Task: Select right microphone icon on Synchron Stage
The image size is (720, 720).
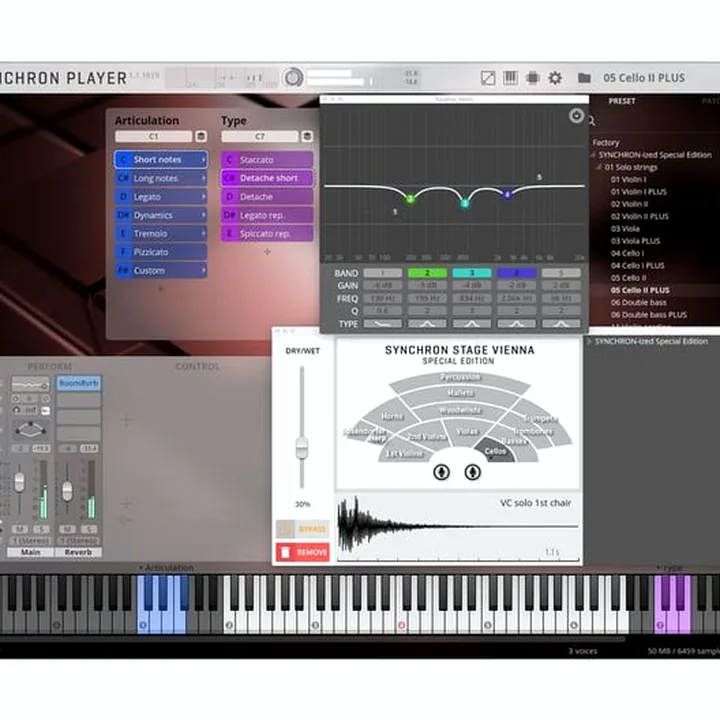Action: [x=472, y=472]
